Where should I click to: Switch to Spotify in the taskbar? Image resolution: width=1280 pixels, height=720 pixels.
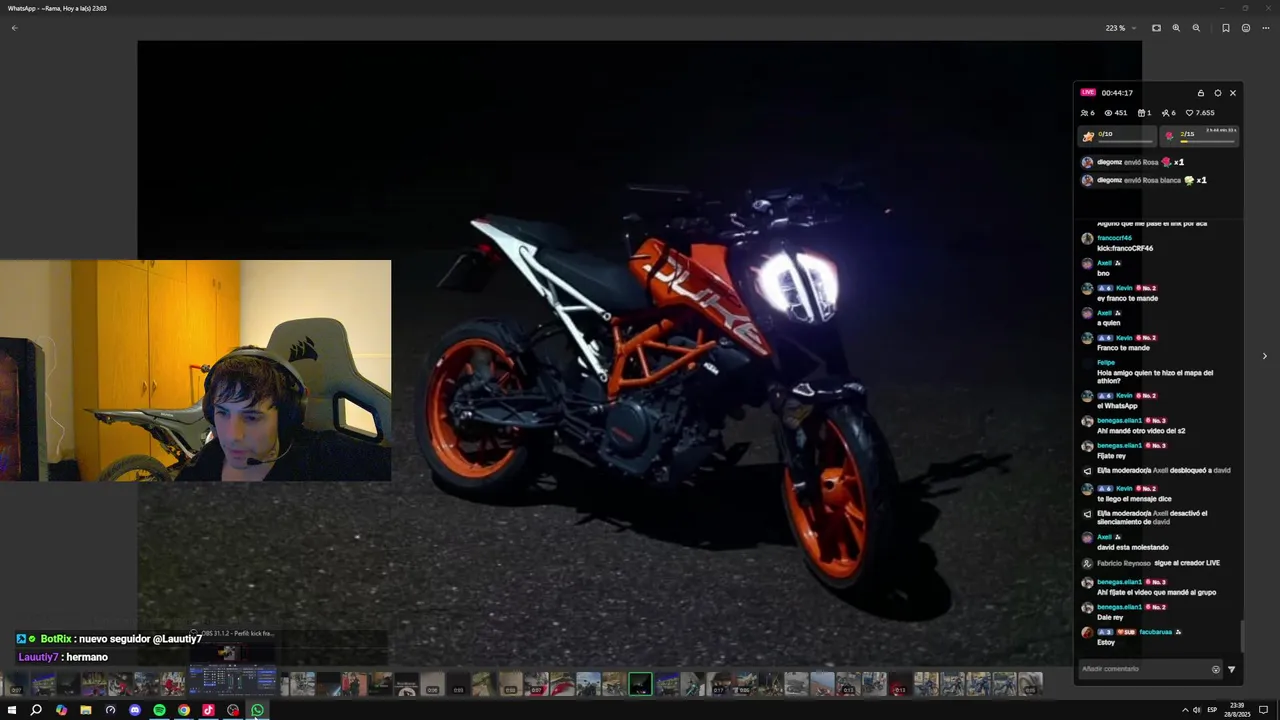tap(159, 710)
